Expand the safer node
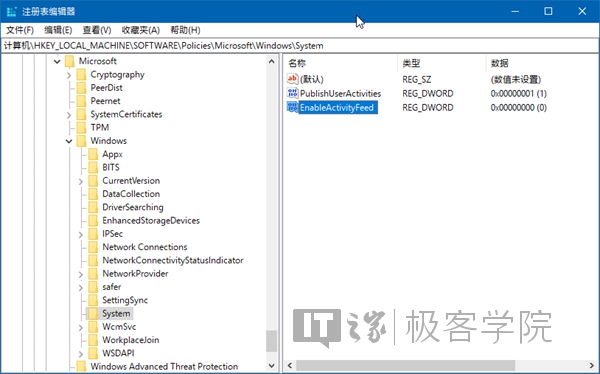The width and height of the screenshot is (600, 374). click(81, 287)
